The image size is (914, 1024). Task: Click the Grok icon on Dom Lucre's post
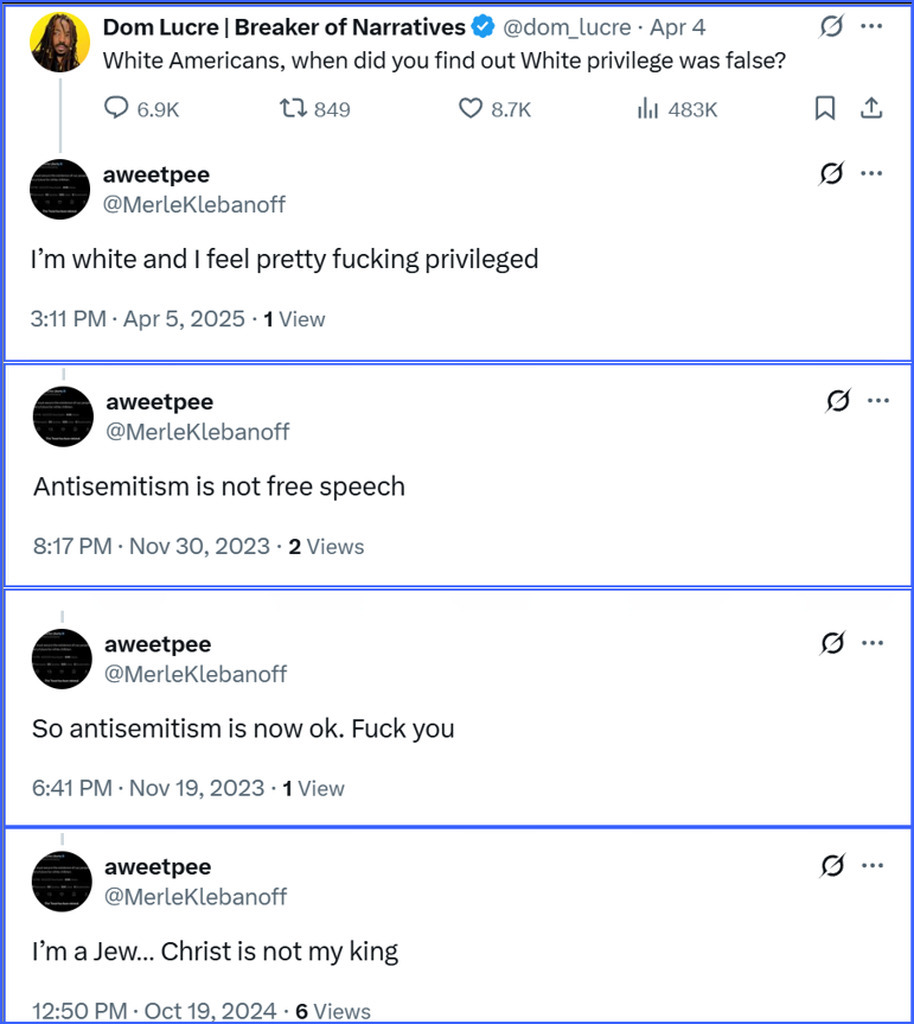(x=831, y=27)
